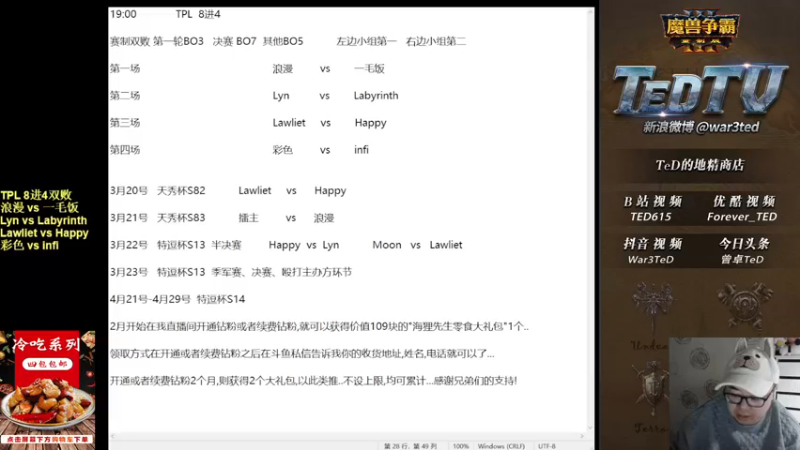The height and width of the screenshot is (450, 800).
Task: Click '右边小组第二' text
Action: coord(436,41)
